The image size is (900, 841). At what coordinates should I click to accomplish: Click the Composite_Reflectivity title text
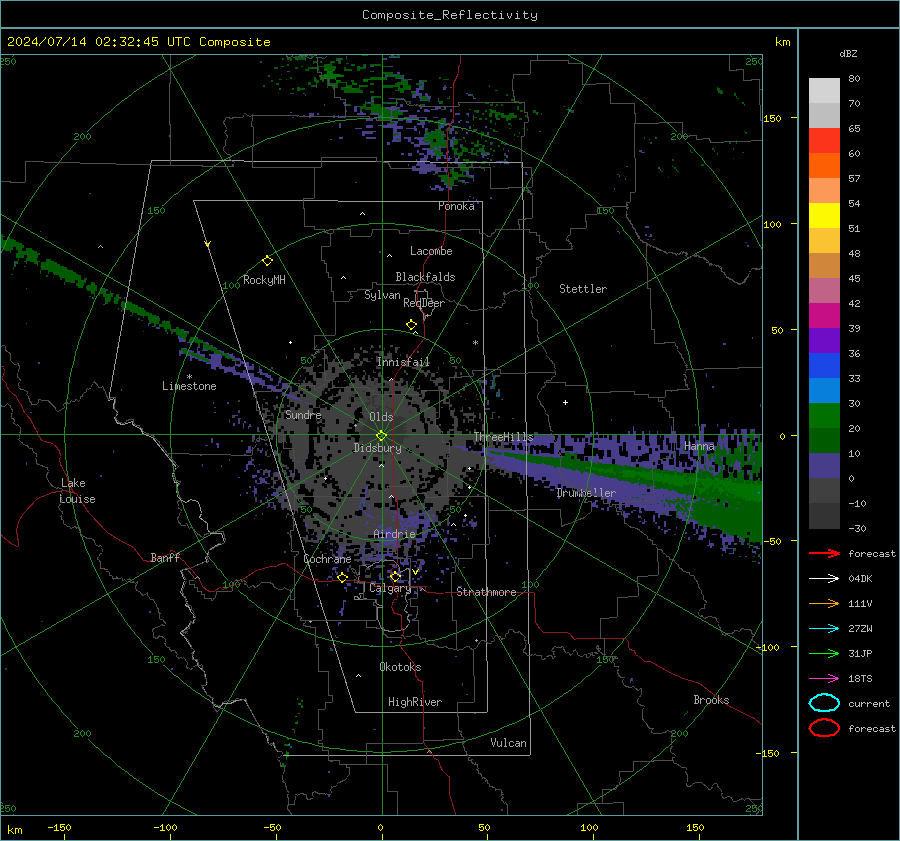[449, 15]
